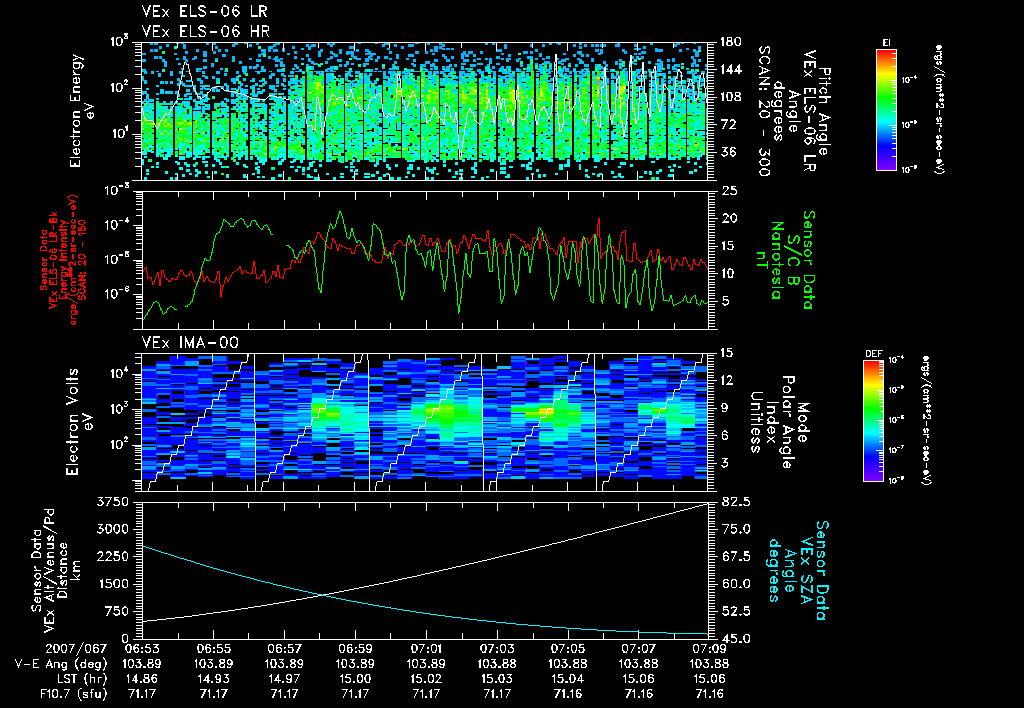Select the 'VEx ELS-06 LR' plot title
Image resolution: width=1024 pixels, height=708 pixels.
[x=204, y=12]
